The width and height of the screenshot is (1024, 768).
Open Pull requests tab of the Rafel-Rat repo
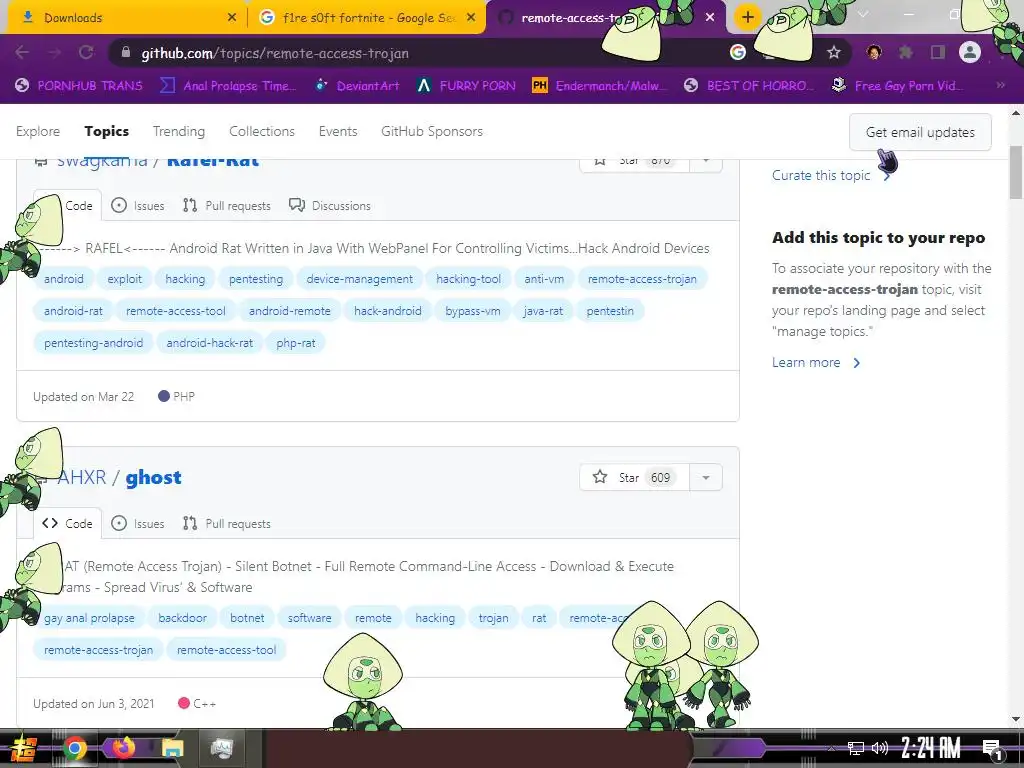[x=227, y=206]
